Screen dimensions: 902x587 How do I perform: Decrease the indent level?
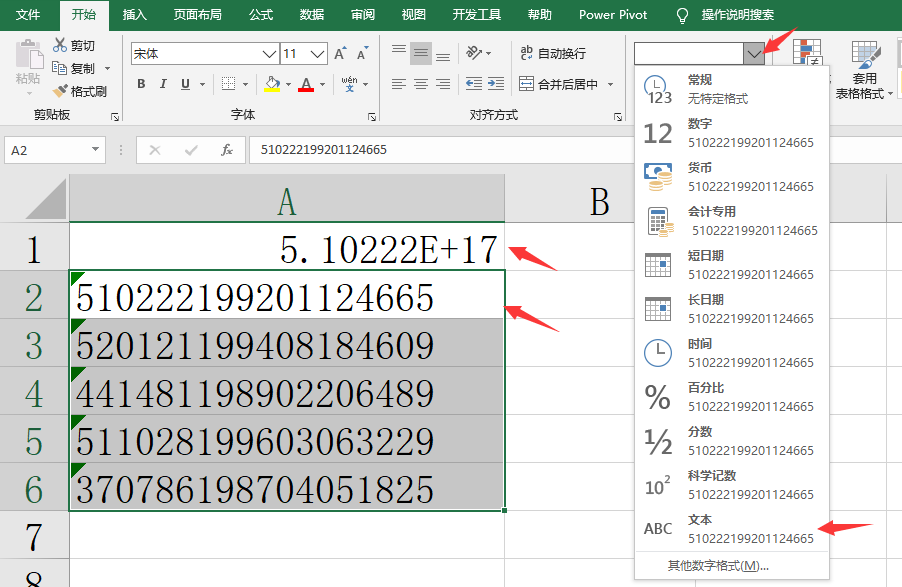[x=474, y=84]
